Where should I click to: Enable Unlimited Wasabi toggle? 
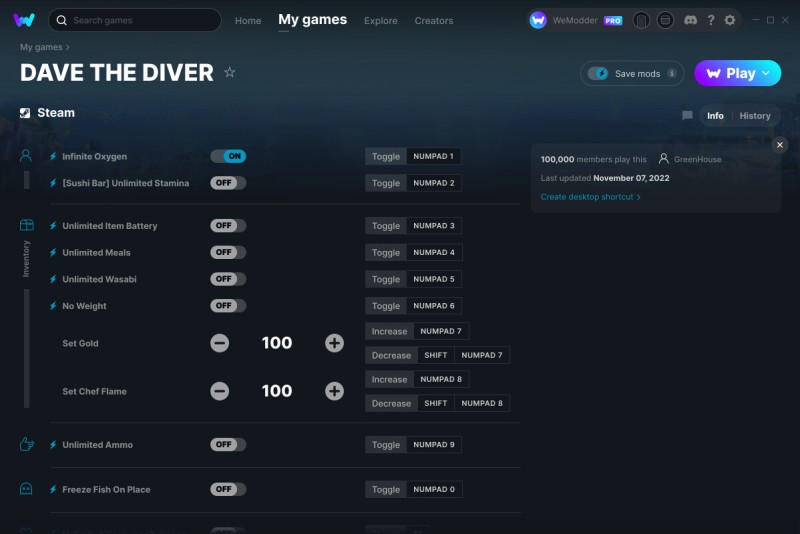pyautogui.click(x=228, y=279)
